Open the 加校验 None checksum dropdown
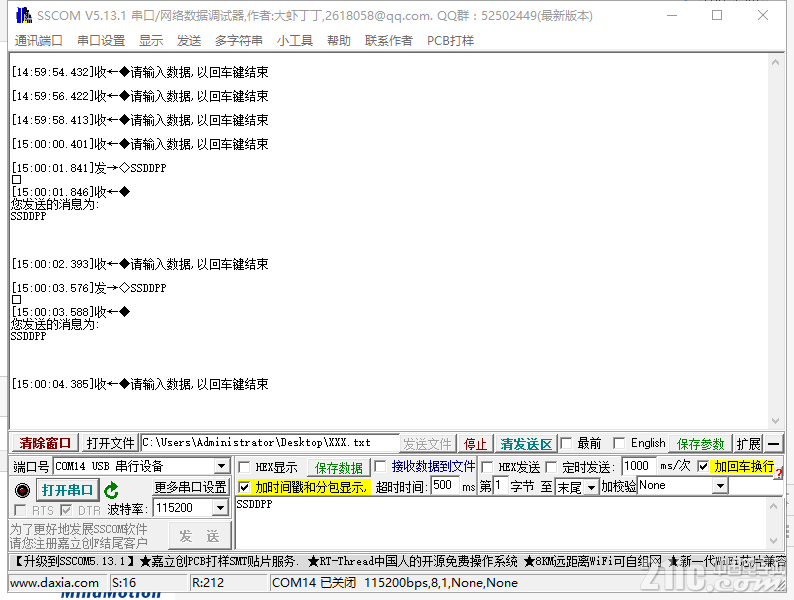Image resolution: width=794 pixels, height=600 pixels. click(720, 487)
